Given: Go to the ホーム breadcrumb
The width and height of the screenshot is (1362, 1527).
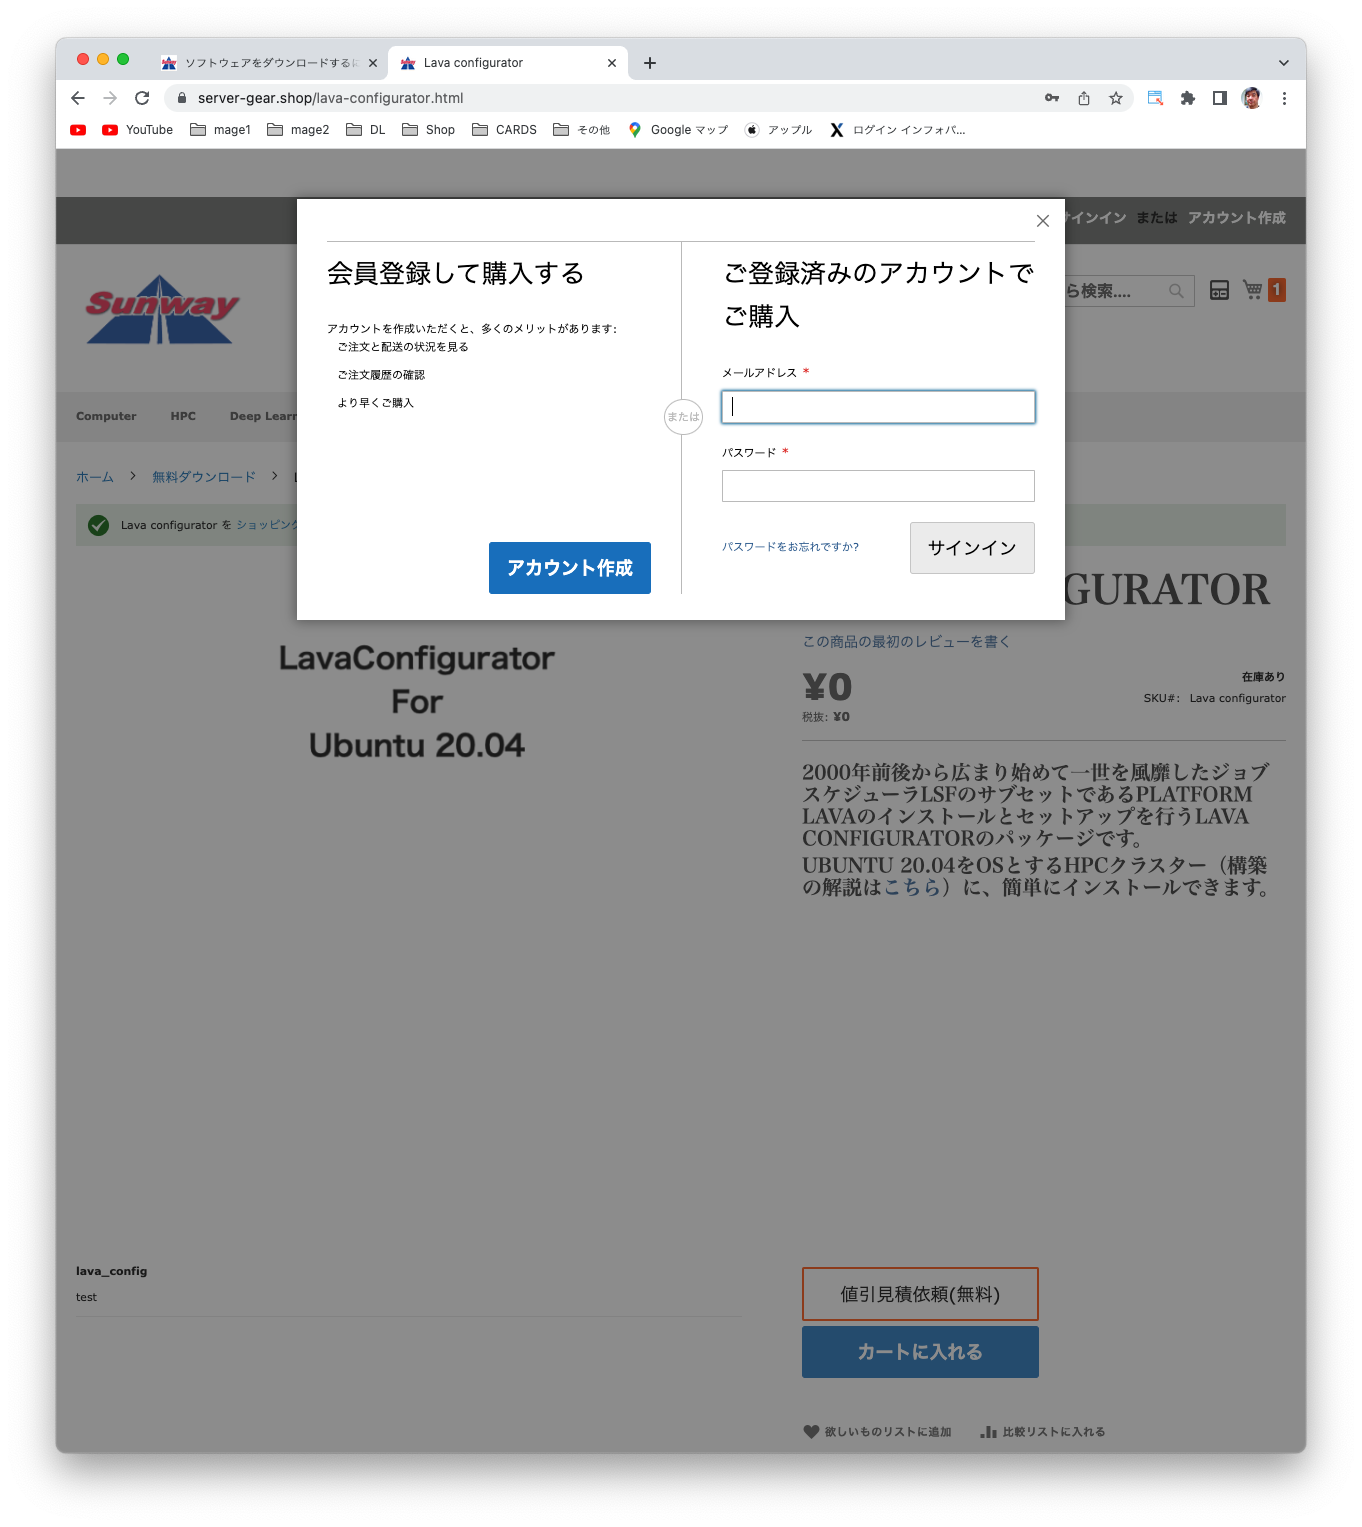Looking at the screenshot, I should click(95, 477).
